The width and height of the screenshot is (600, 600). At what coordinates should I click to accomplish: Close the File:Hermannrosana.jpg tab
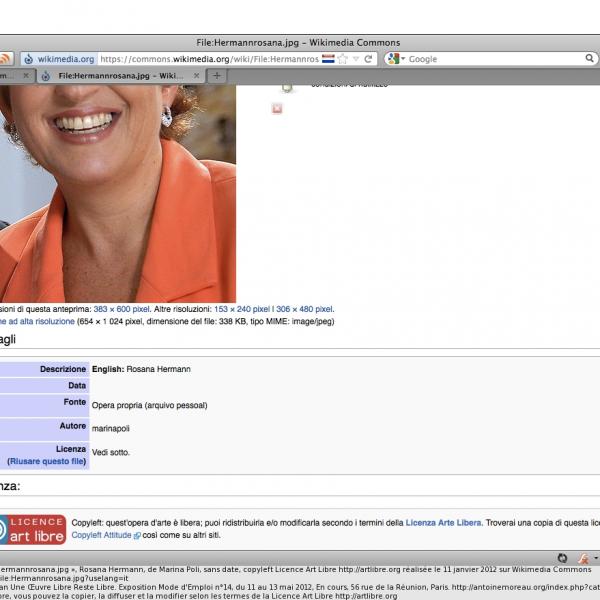point(196,76)
